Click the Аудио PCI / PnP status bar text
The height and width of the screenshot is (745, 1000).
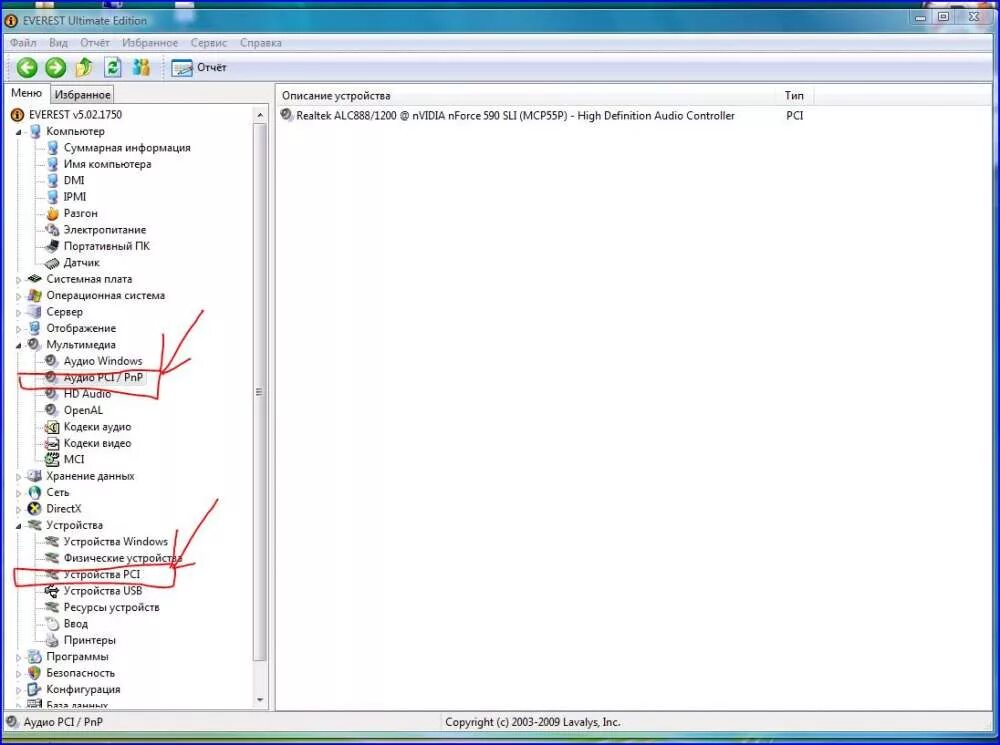coord(63,722)
